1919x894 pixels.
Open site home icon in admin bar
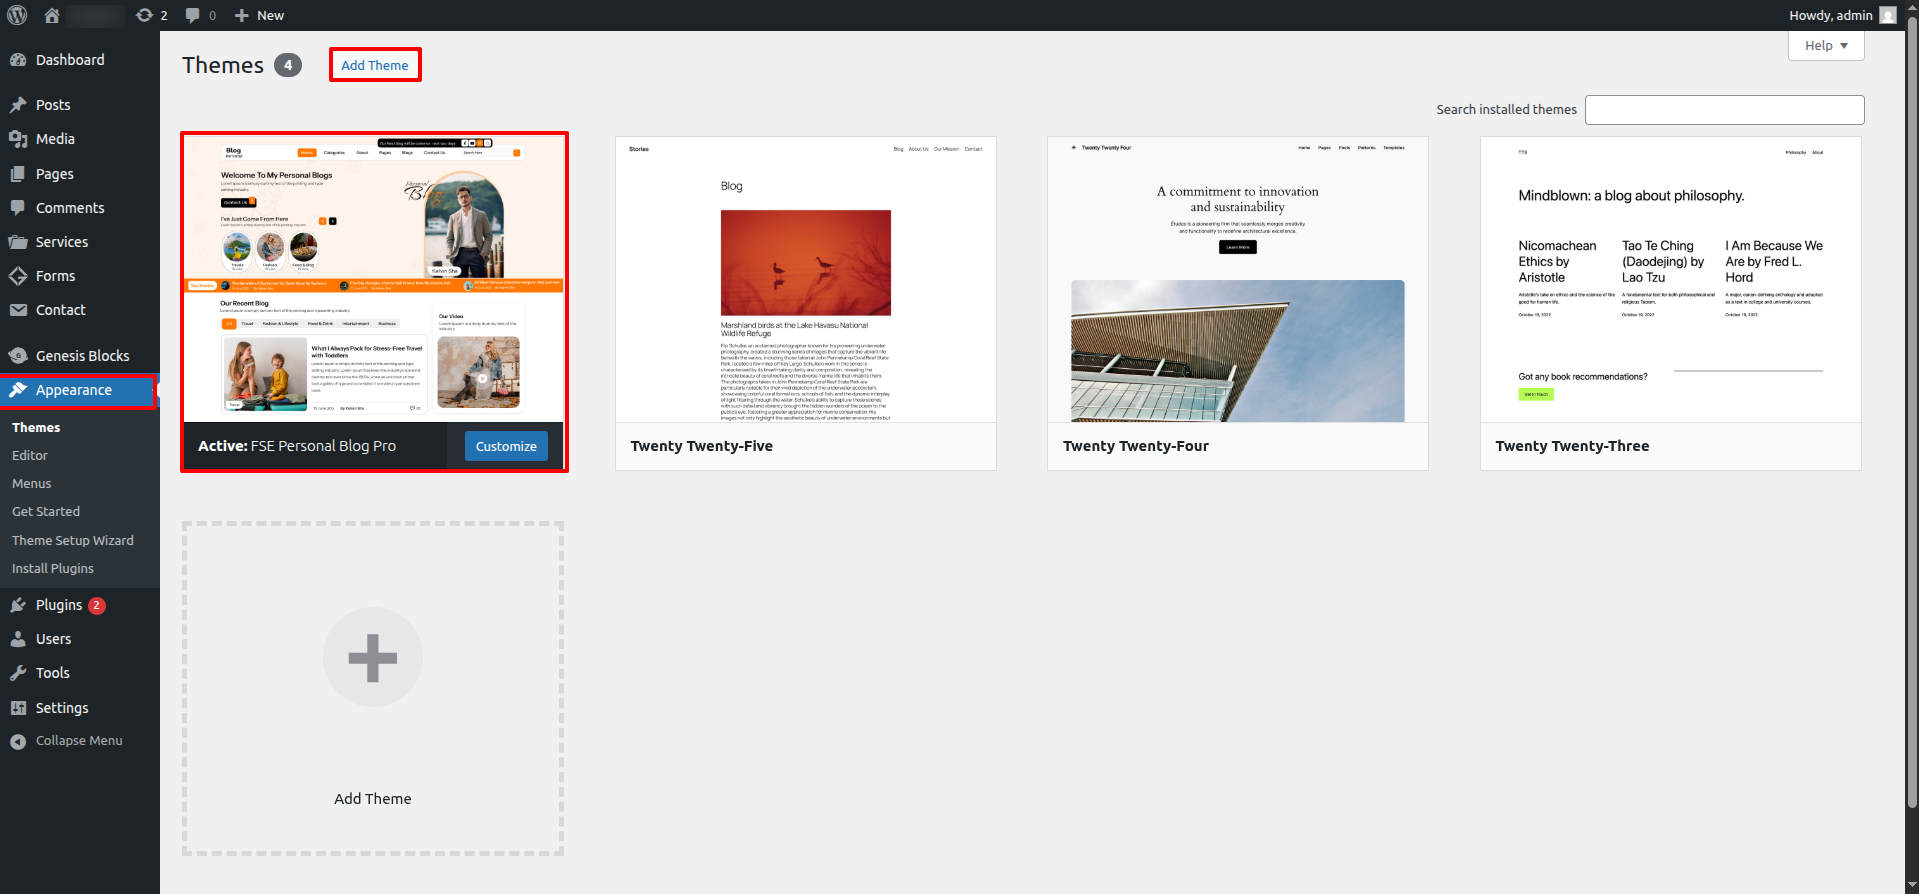[x=52, y=15]
